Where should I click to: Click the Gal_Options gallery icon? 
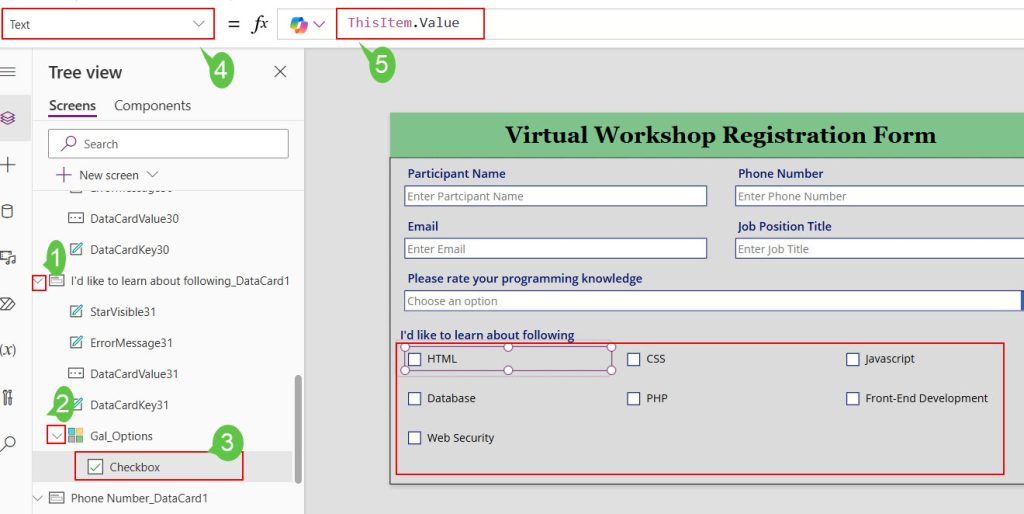[x=75, y=436]
